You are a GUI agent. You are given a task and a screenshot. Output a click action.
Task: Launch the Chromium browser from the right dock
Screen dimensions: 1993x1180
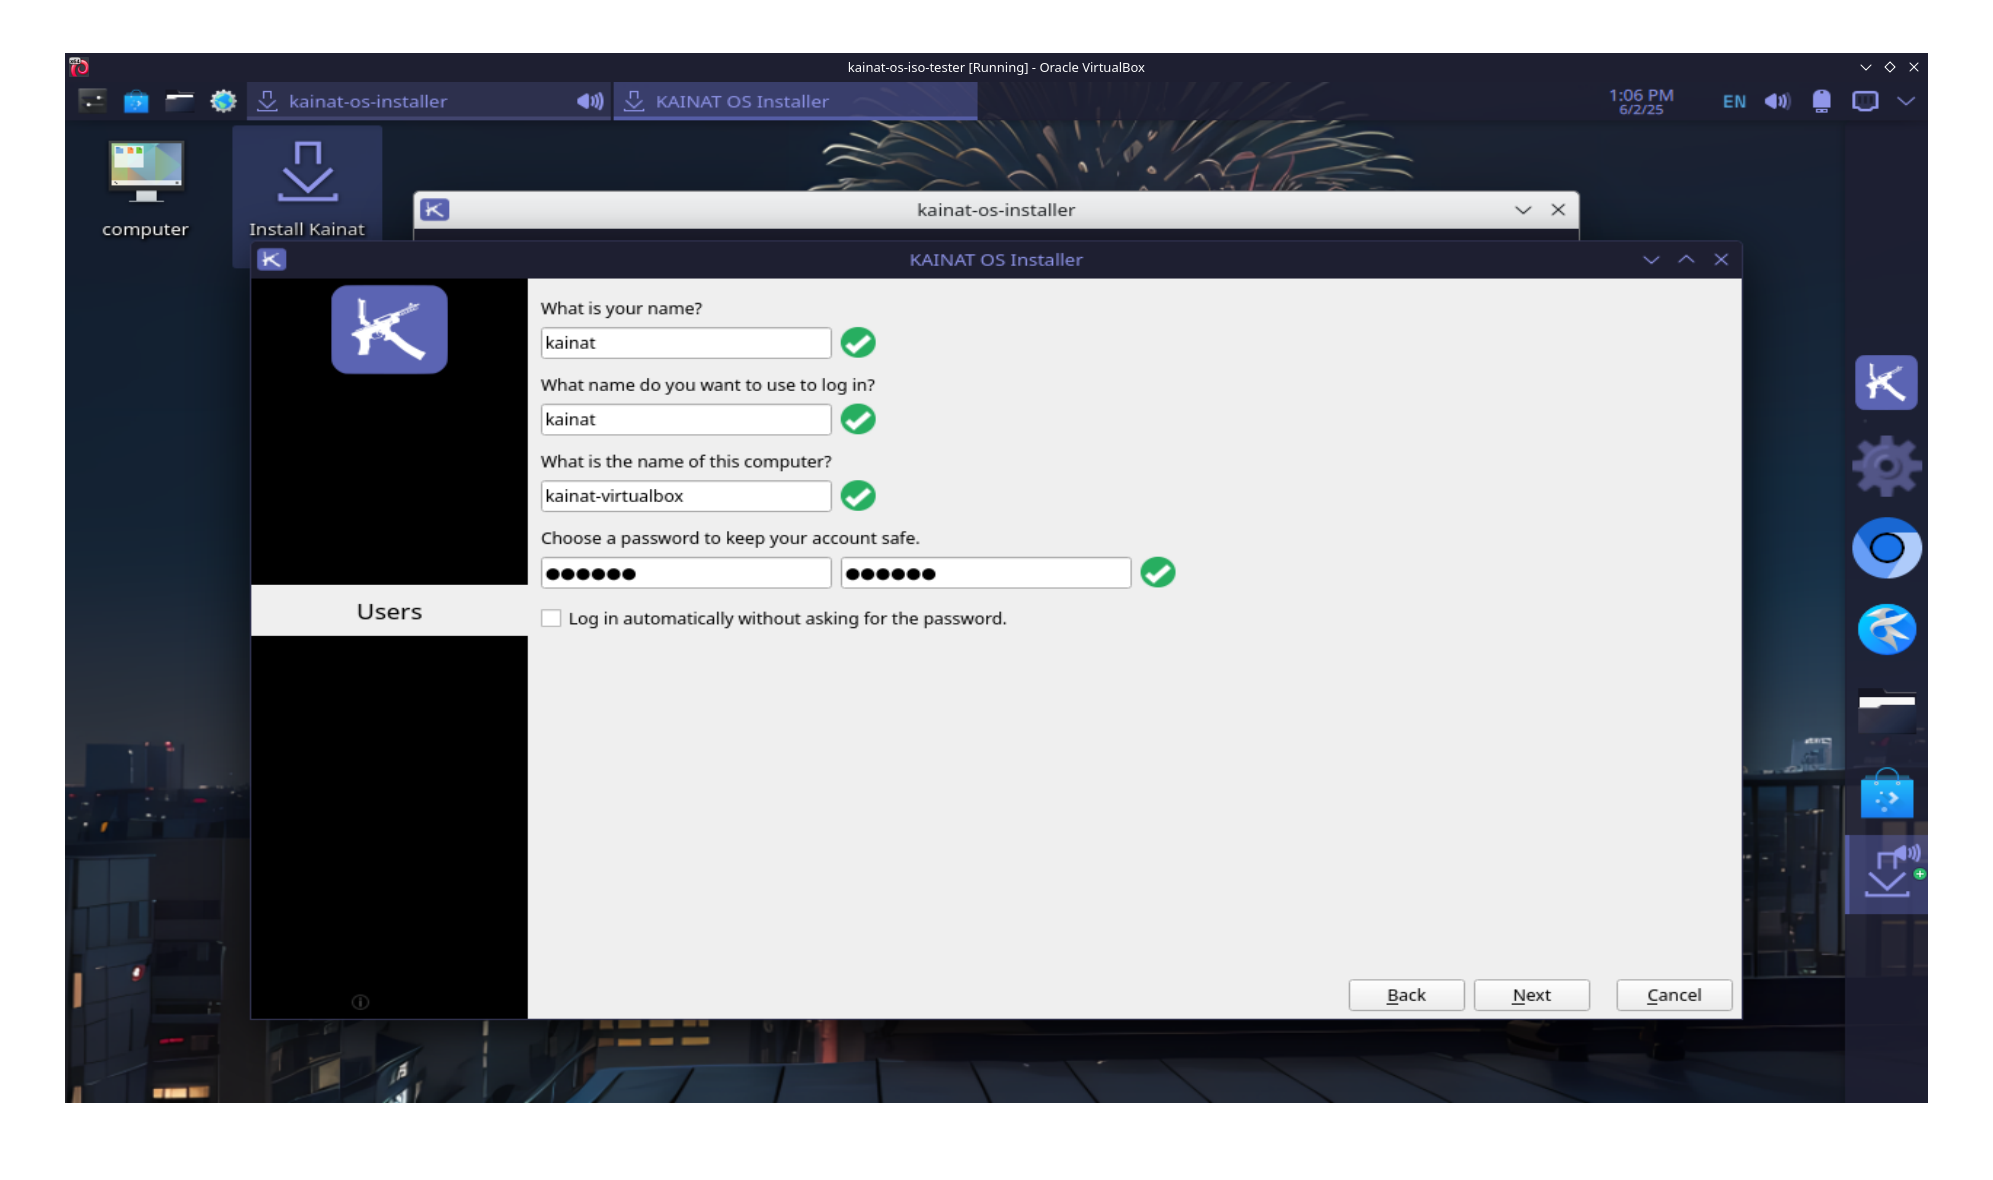1886,548
